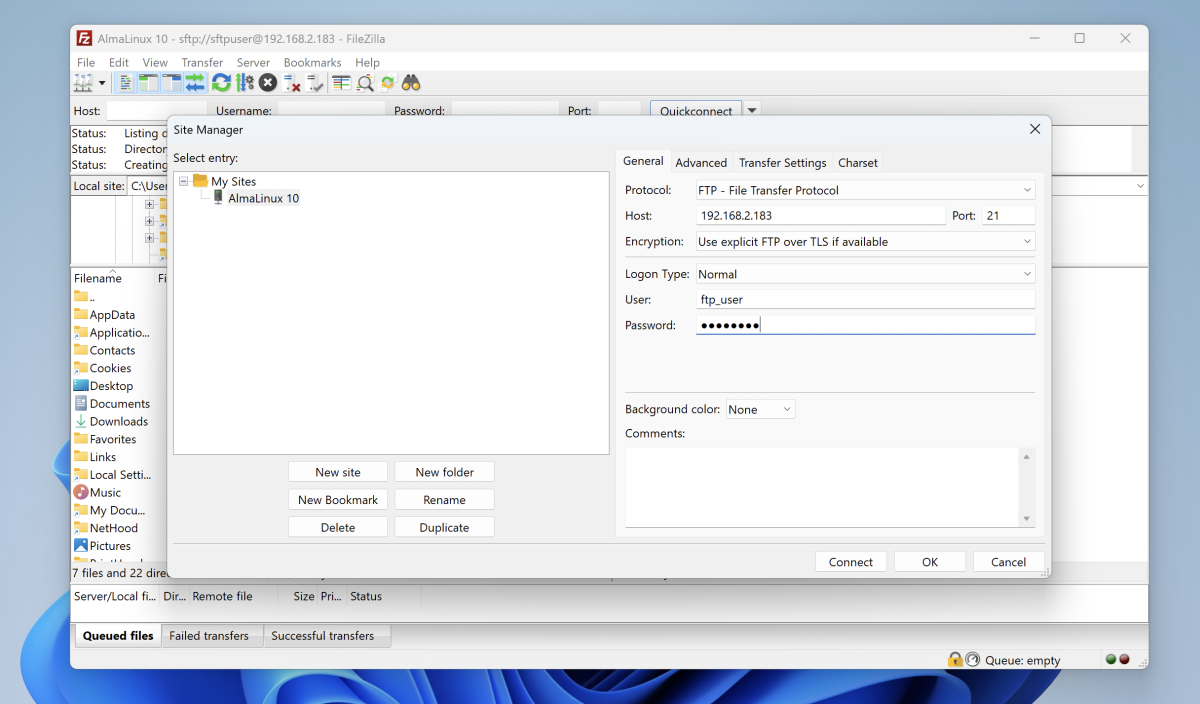Click the Refresh file lists icon
This screenshot has height=704, width=1200.
[221, 83]
